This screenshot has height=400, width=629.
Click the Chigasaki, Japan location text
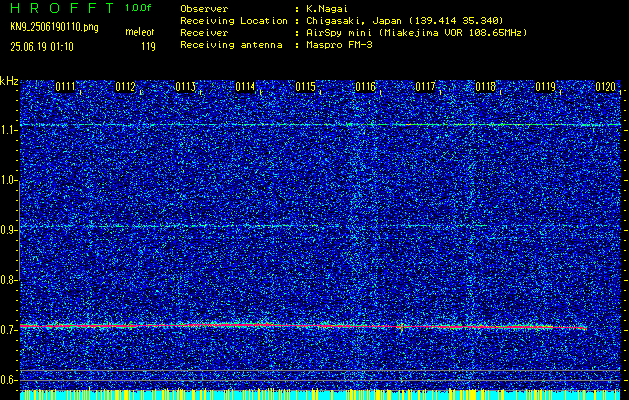pyautogui.click(x=404, y=21)
